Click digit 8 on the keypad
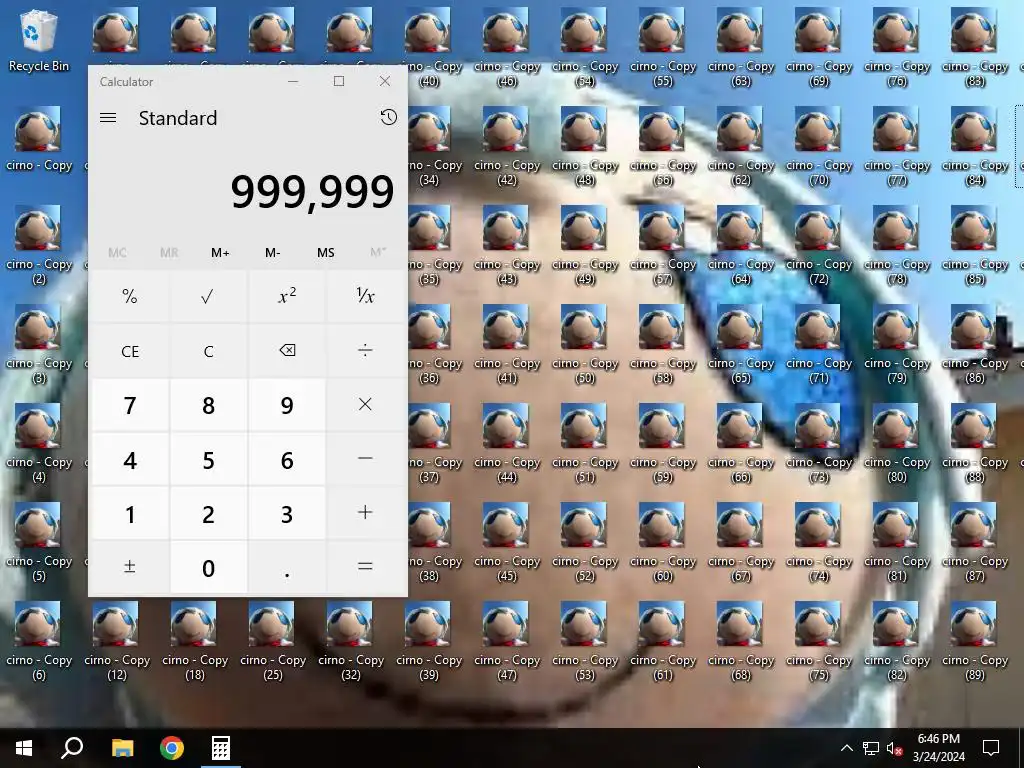Screen dimensions: 1024x768 pyautogui.click(x=208, y=406)
